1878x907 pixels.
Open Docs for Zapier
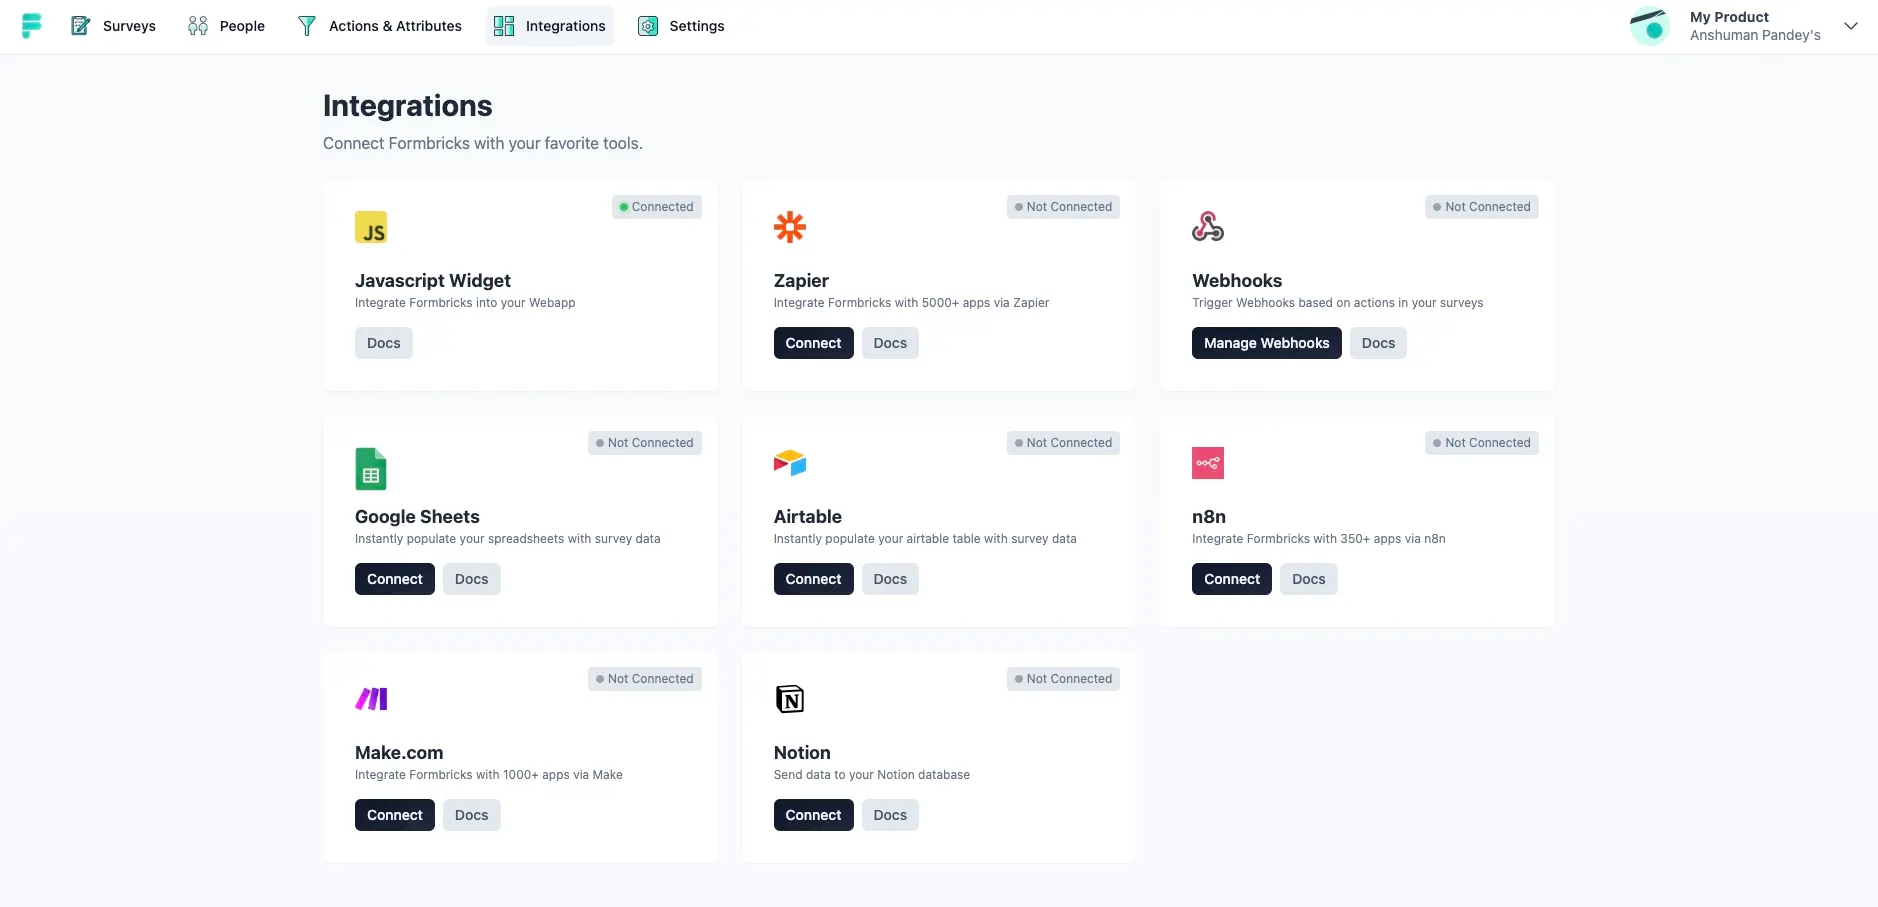(890, 343)
